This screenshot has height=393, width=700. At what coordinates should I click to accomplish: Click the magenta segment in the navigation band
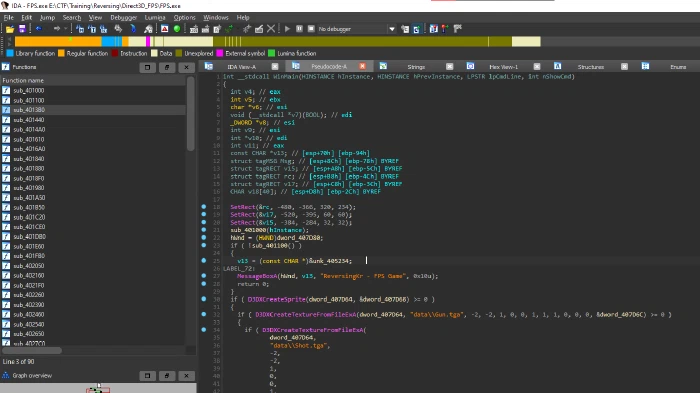pyautogui.click(x=148, y=42)
